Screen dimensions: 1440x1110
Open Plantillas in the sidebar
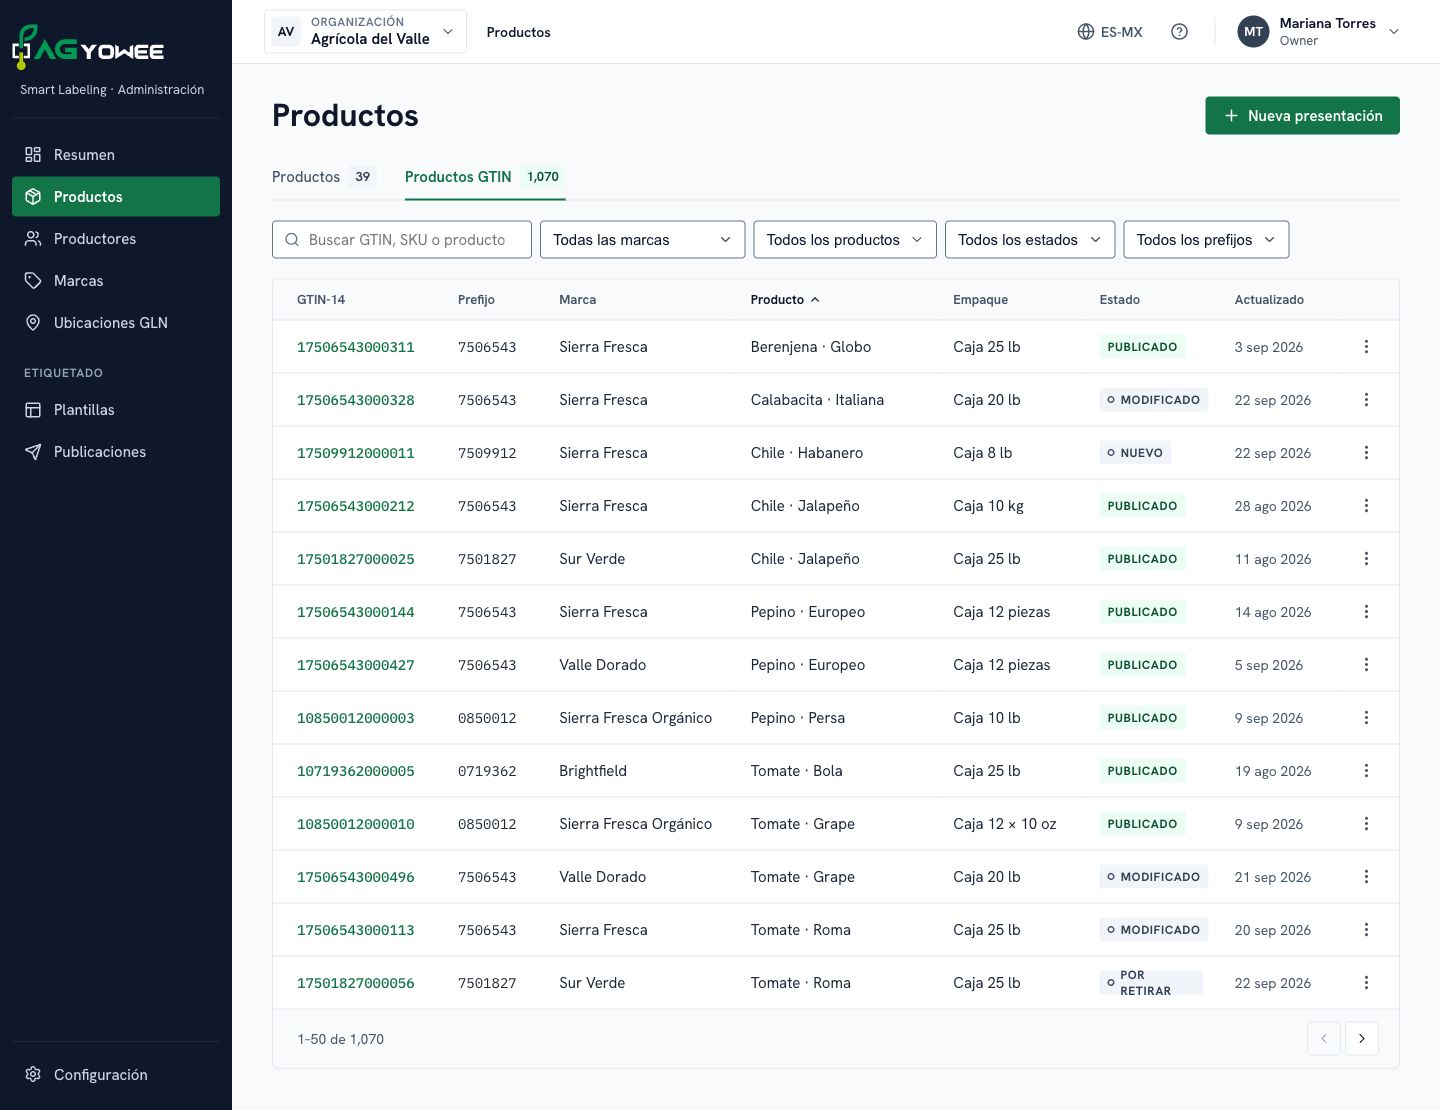tap(116, 410)
